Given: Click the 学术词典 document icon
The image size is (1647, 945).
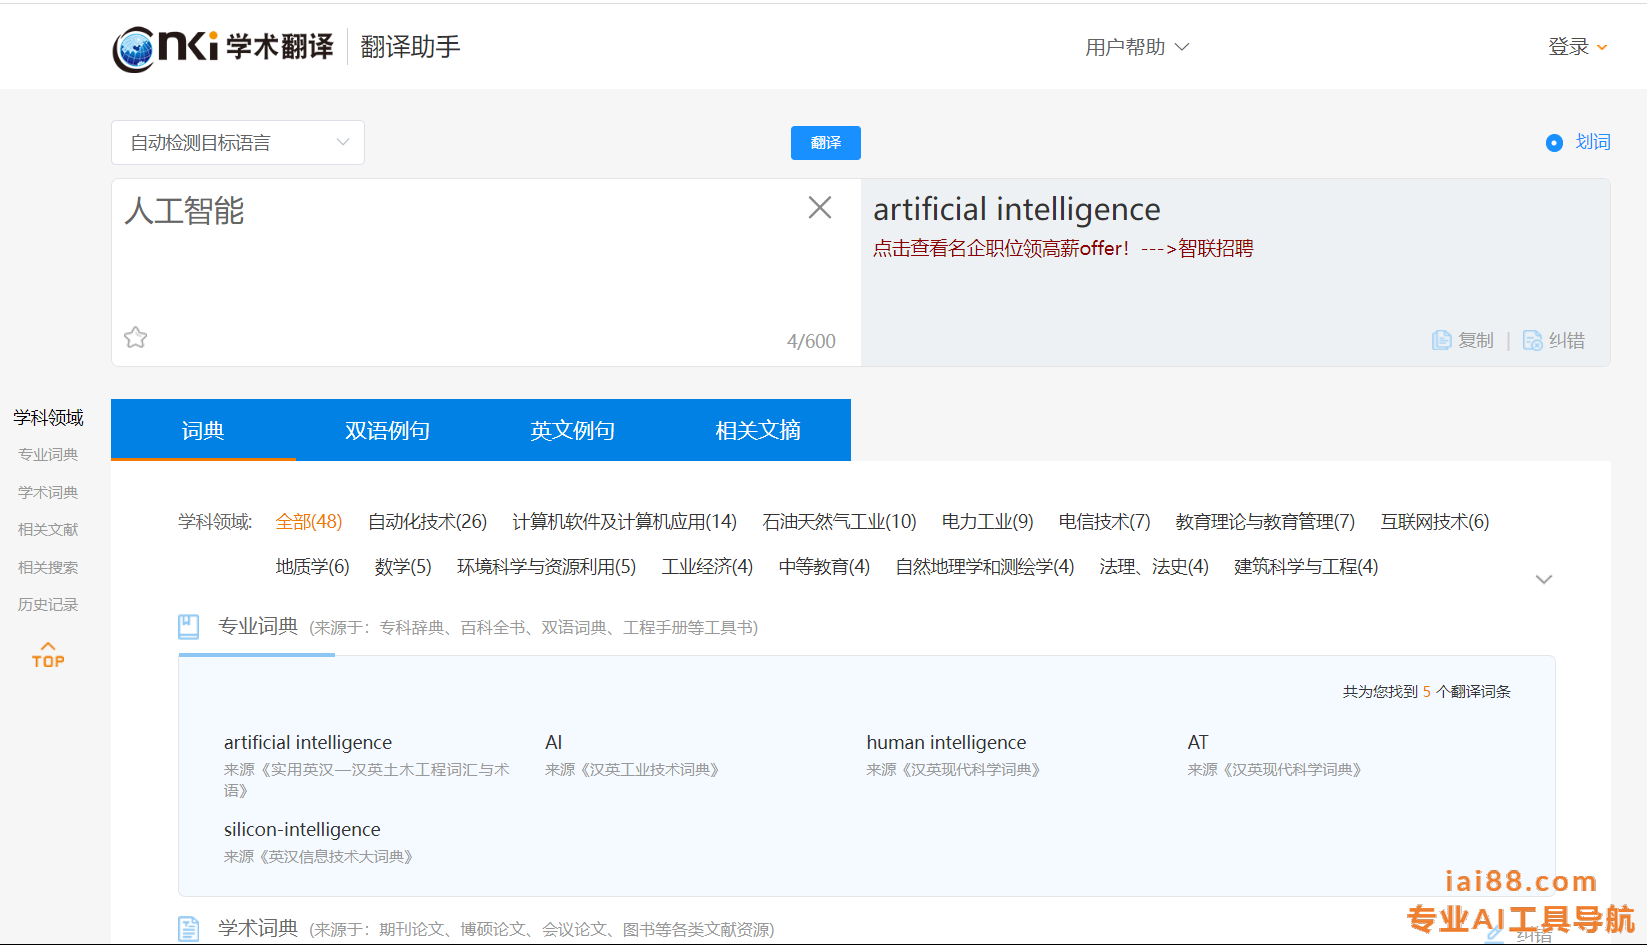Looking at the screenshot, I should (x=188, y=929).
